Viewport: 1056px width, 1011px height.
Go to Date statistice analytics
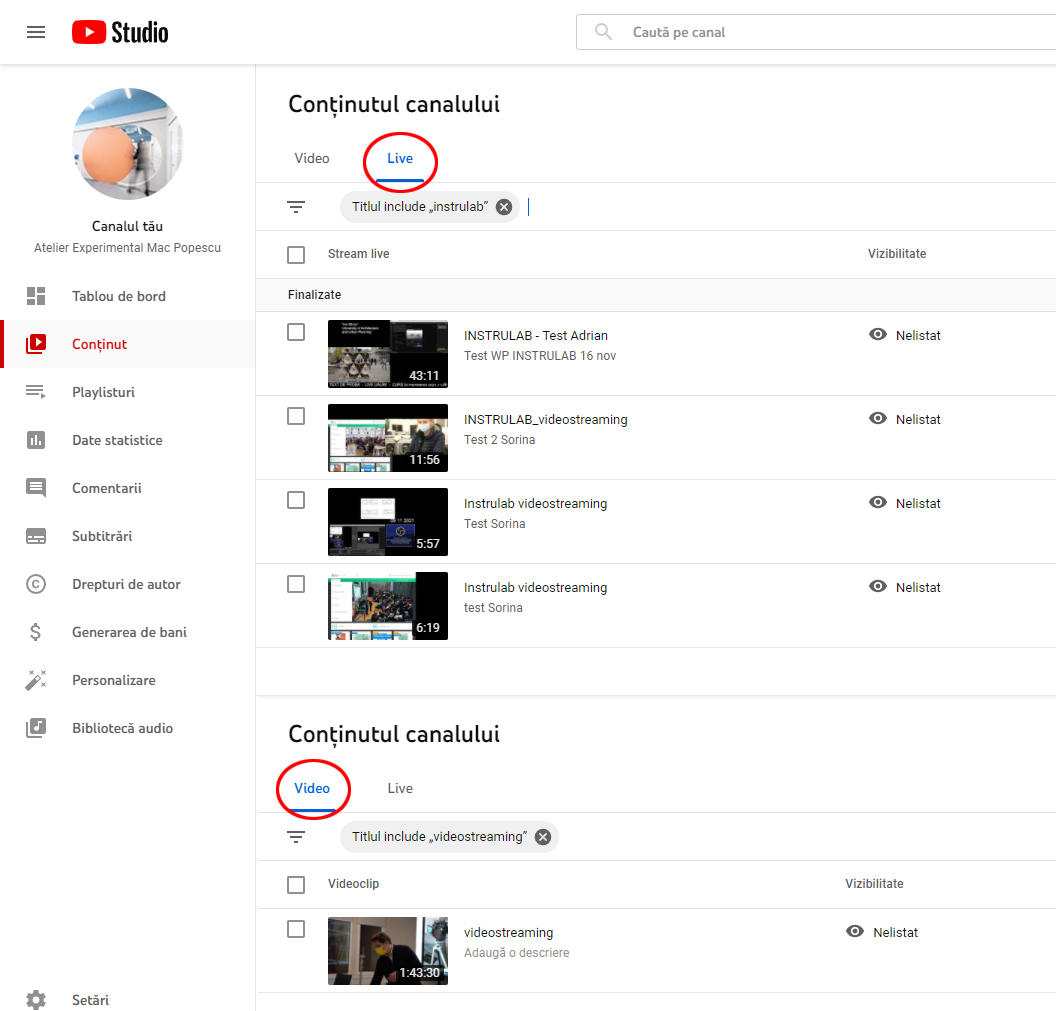click(x=116, y=440)
